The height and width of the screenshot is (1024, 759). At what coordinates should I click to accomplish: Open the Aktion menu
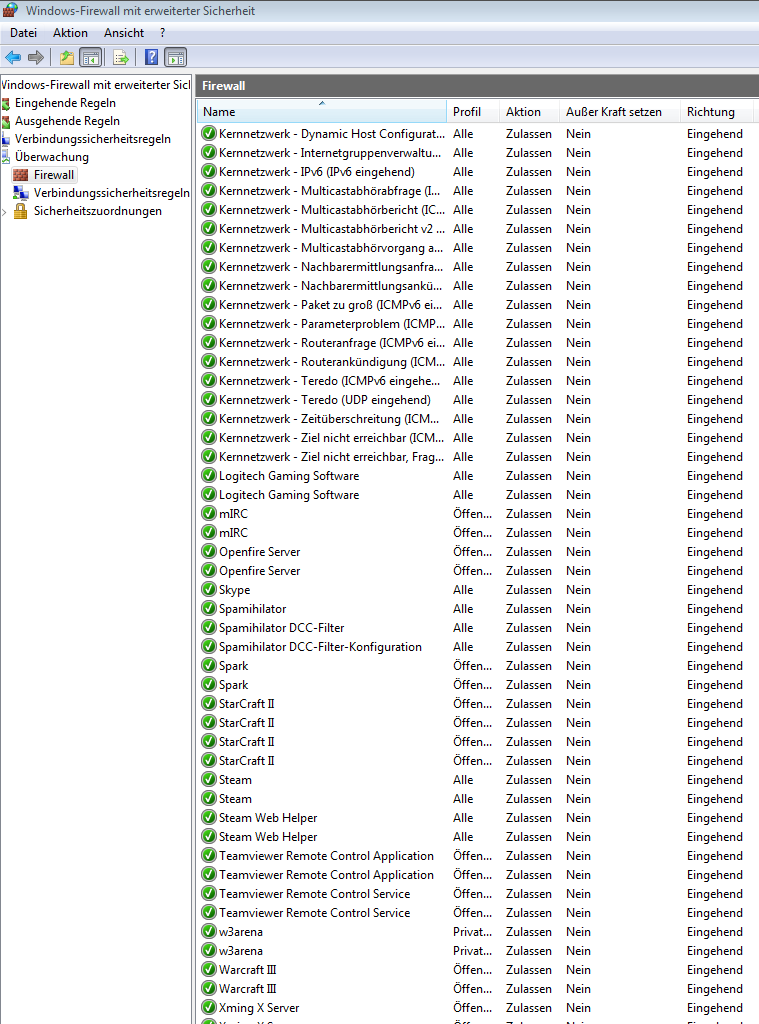point(71,33)
